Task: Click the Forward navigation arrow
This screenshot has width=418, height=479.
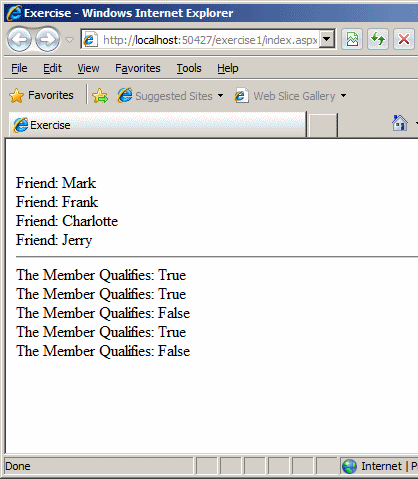Action: coord(48,40)
